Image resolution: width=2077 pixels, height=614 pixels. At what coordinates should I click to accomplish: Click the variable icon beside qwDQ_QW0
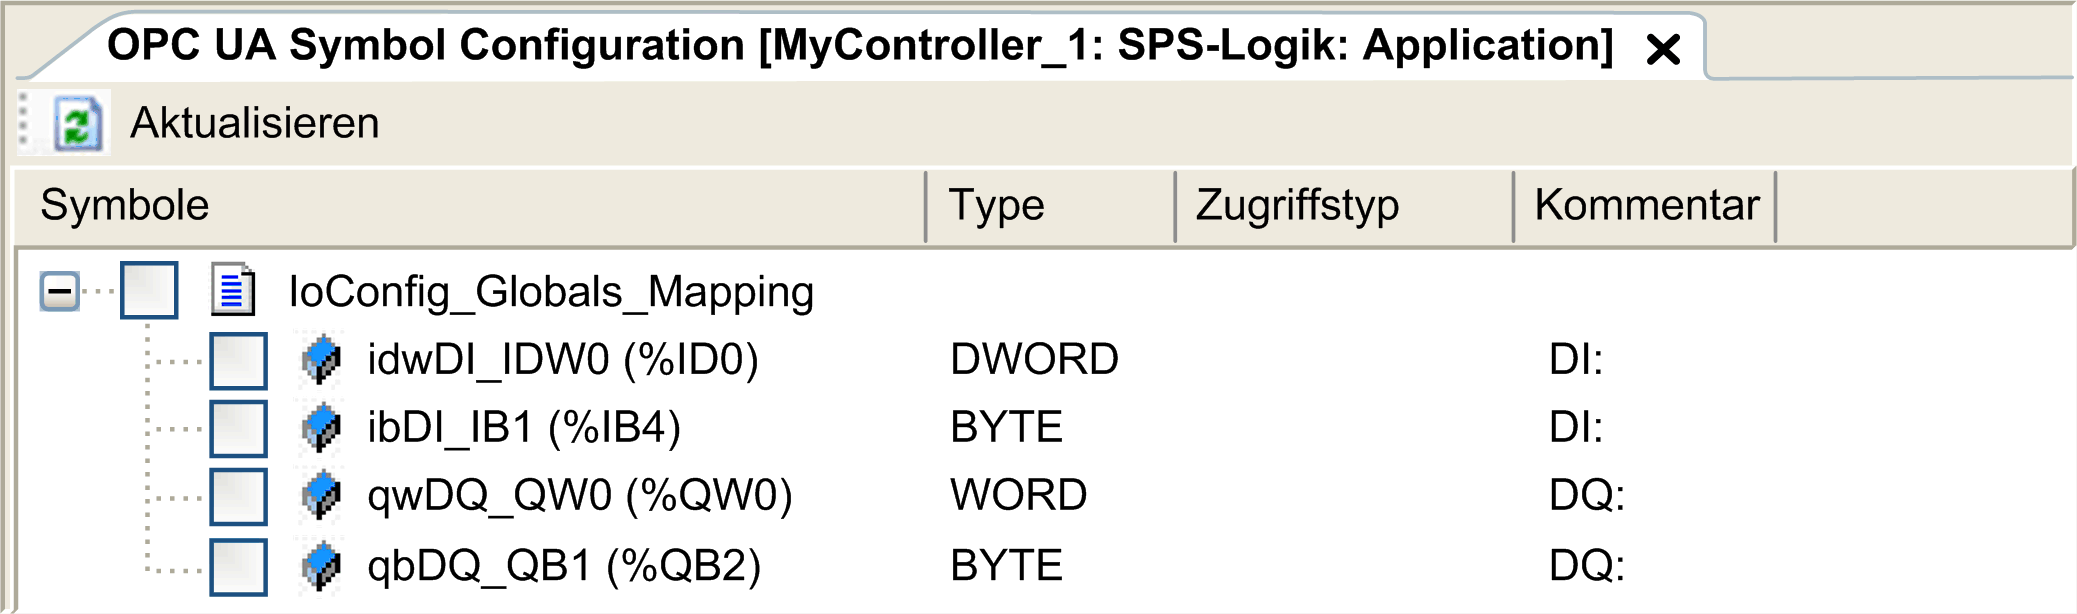pos(322,496)
